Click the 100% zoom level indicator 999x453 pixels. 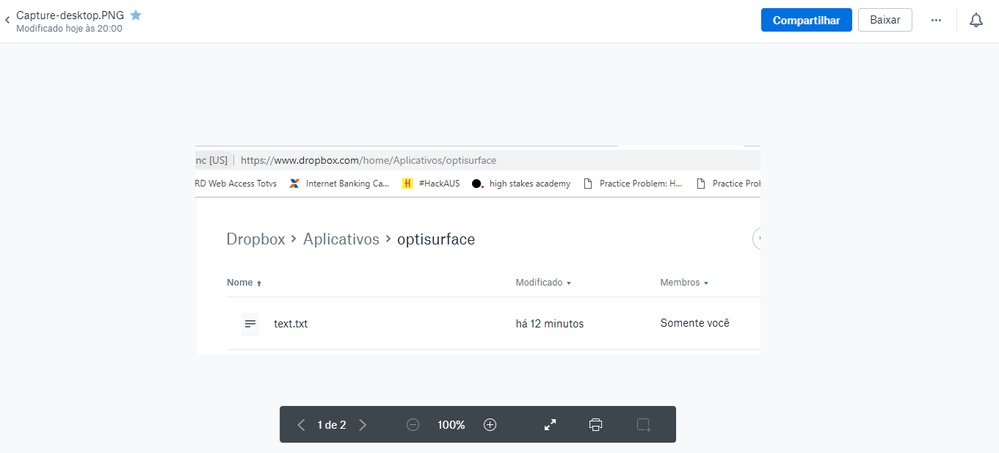click(x=451, y=425)
